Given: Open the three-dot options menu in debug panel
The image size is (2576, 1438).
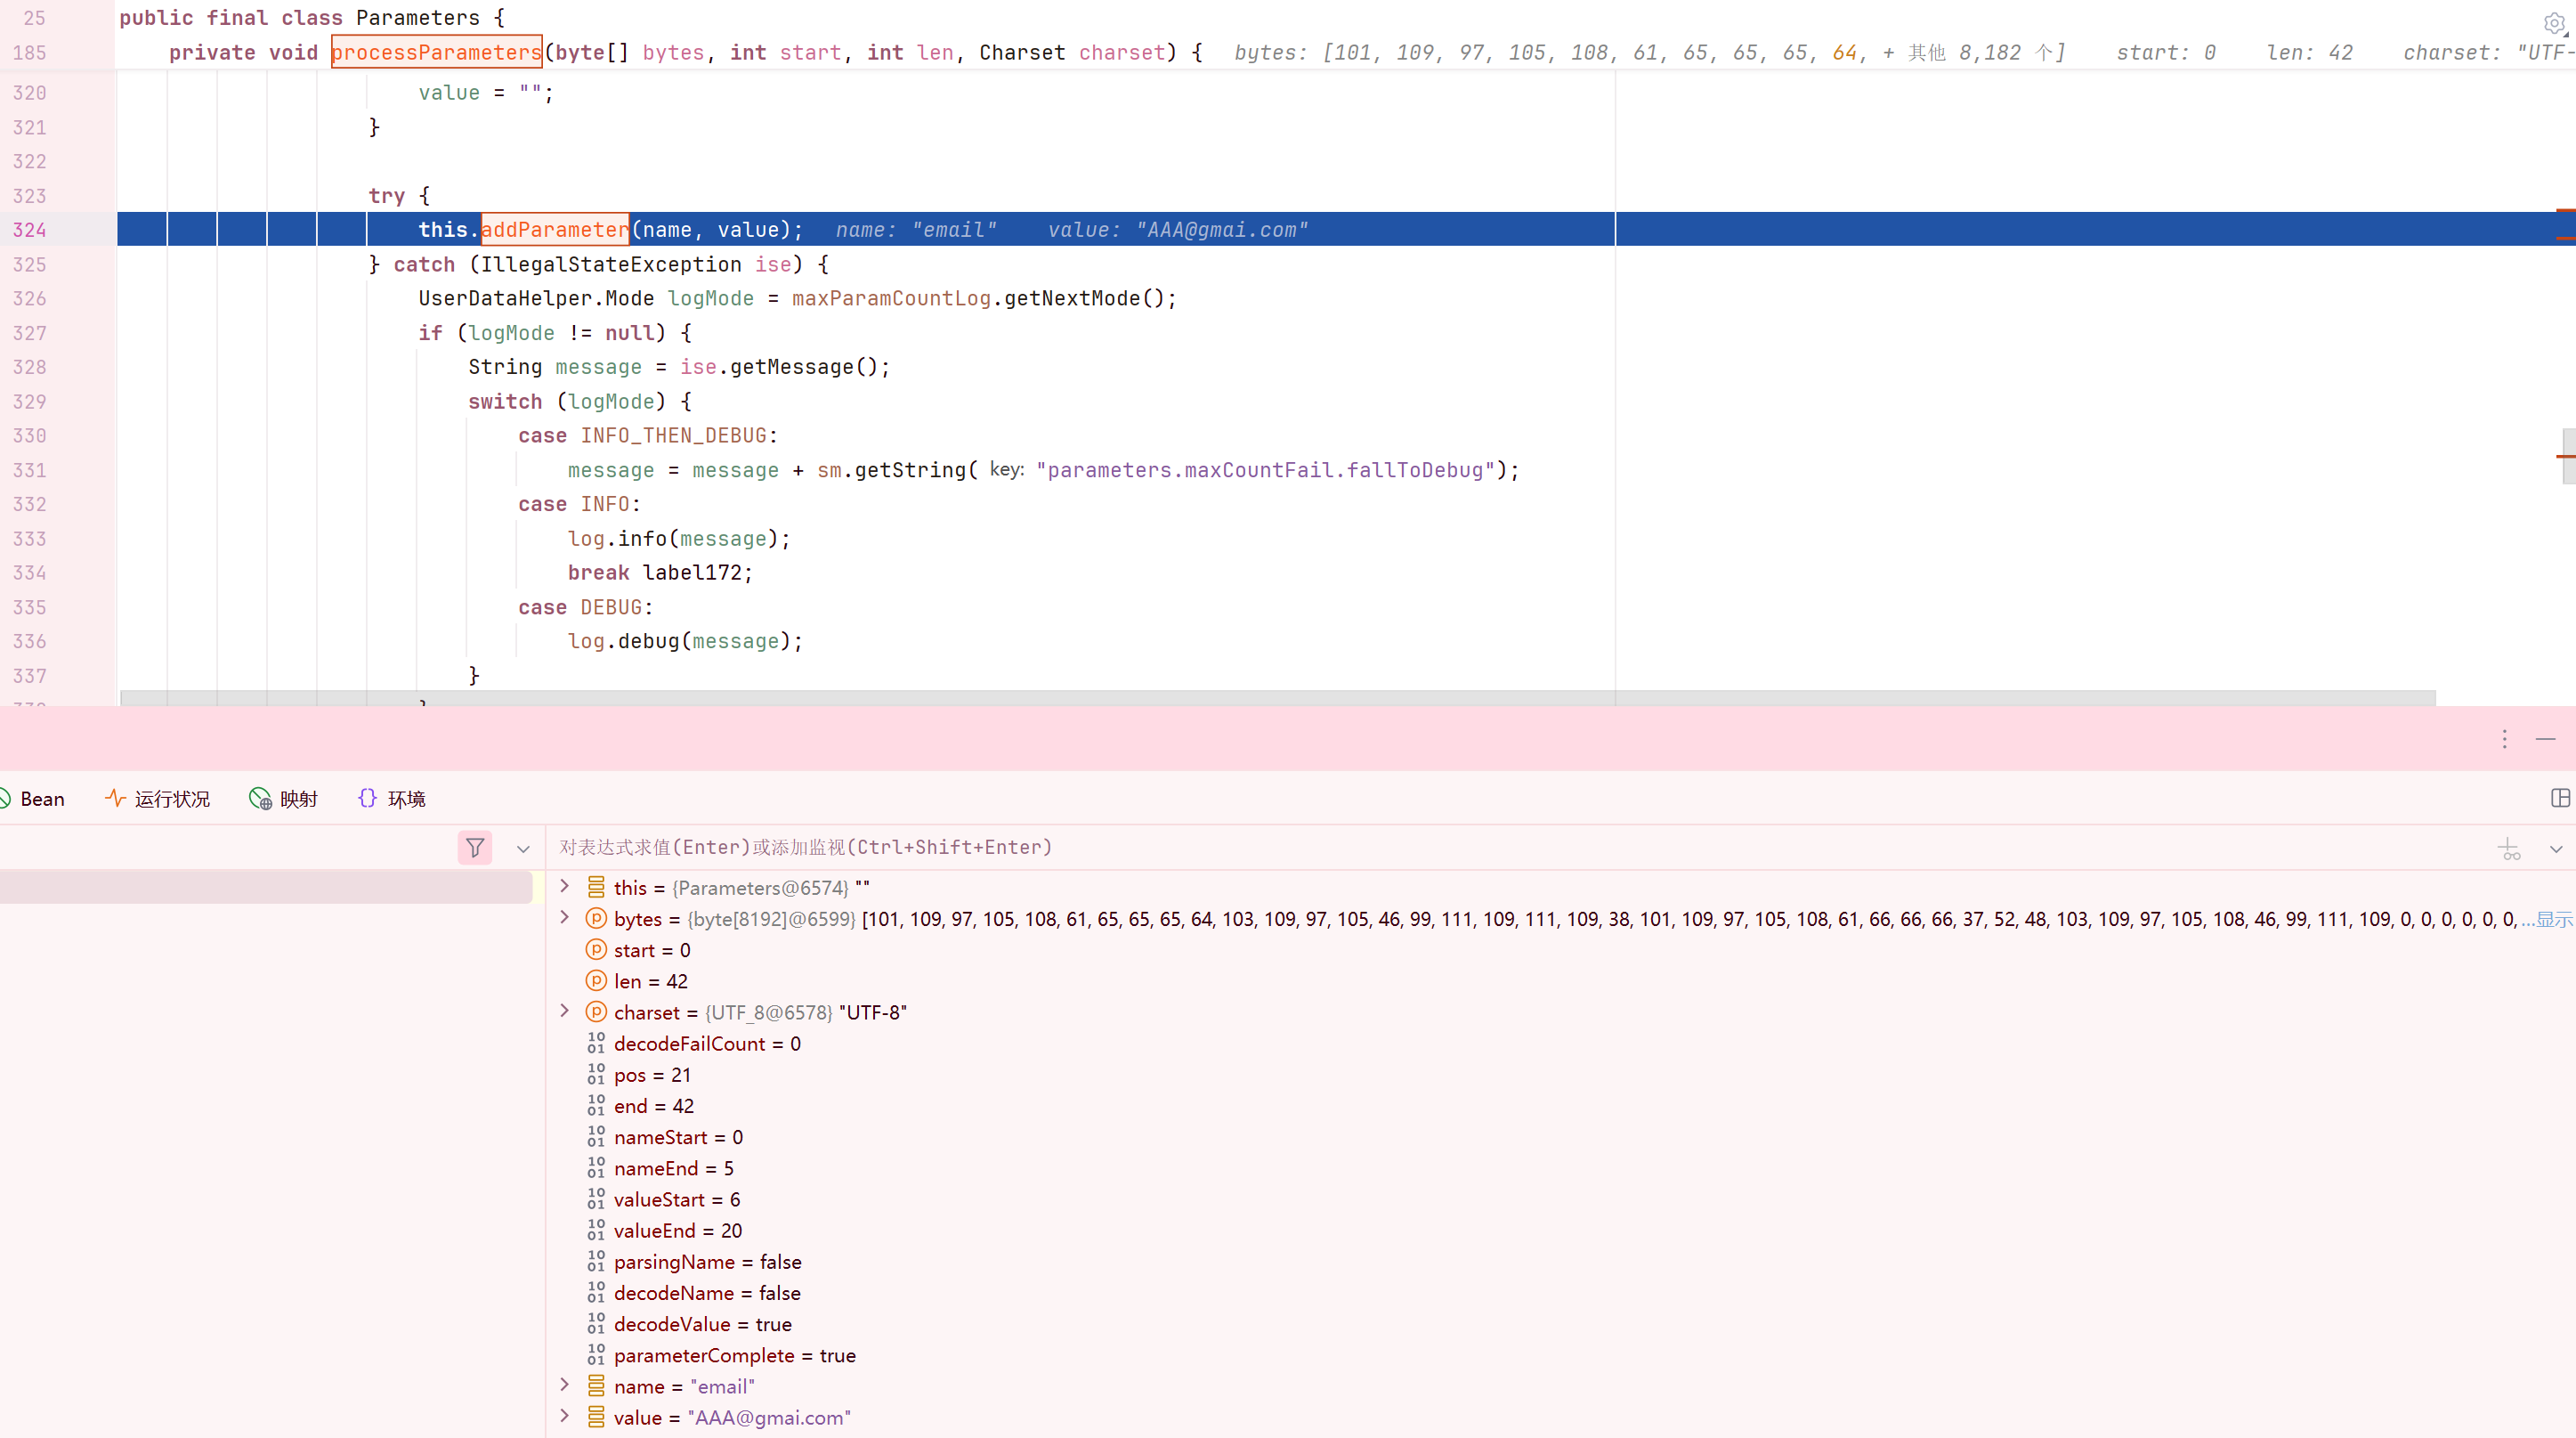Looking at the screenshot, I should point(2504,739).
